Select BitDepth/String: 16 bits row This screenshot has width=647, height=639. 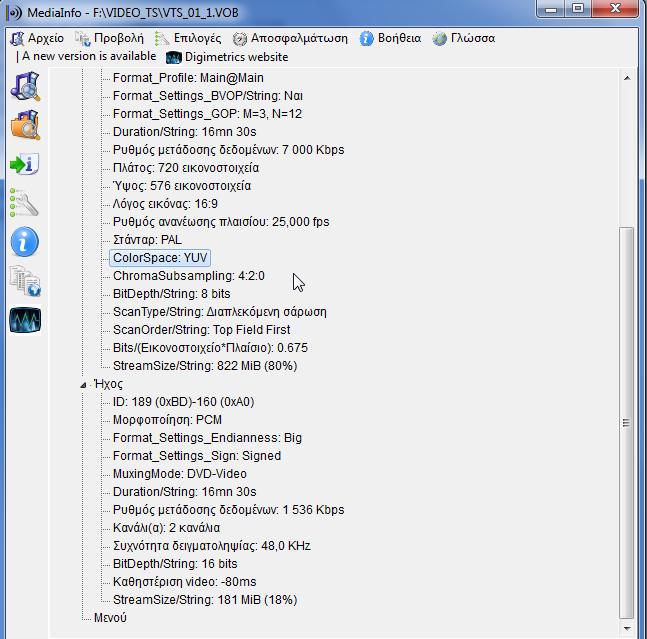click(175, 564)
